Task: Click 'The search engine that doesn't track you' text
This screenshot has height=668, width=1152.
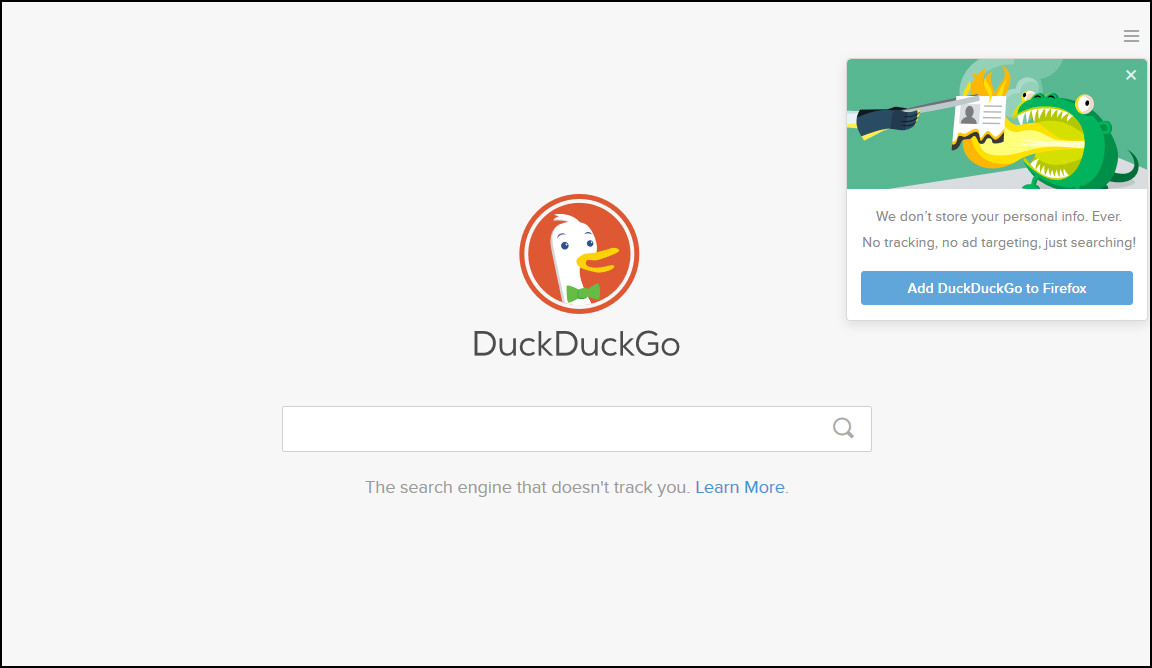Action: pos(527,487)
